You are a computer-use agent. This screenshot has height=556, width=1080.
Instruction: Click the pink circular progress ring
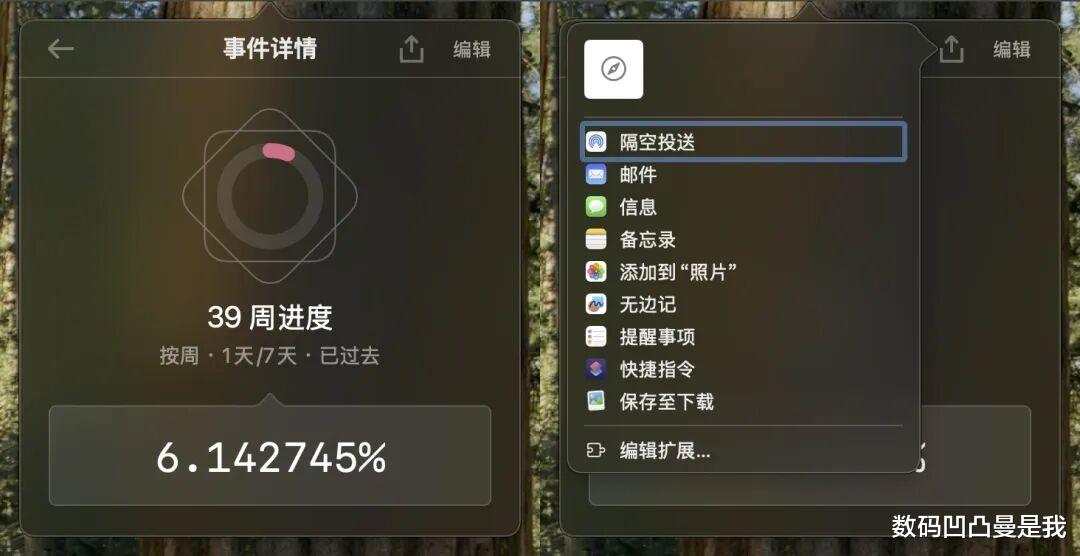click(270, 196)
